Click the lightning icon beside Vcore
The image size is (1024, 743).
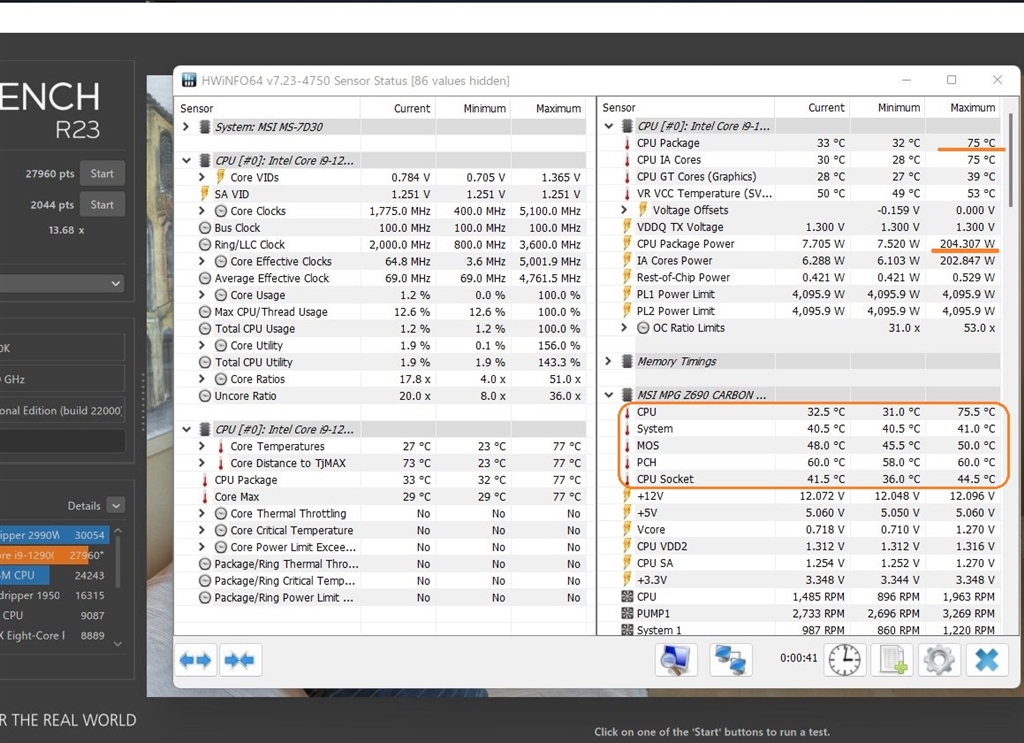pos(627,529)
